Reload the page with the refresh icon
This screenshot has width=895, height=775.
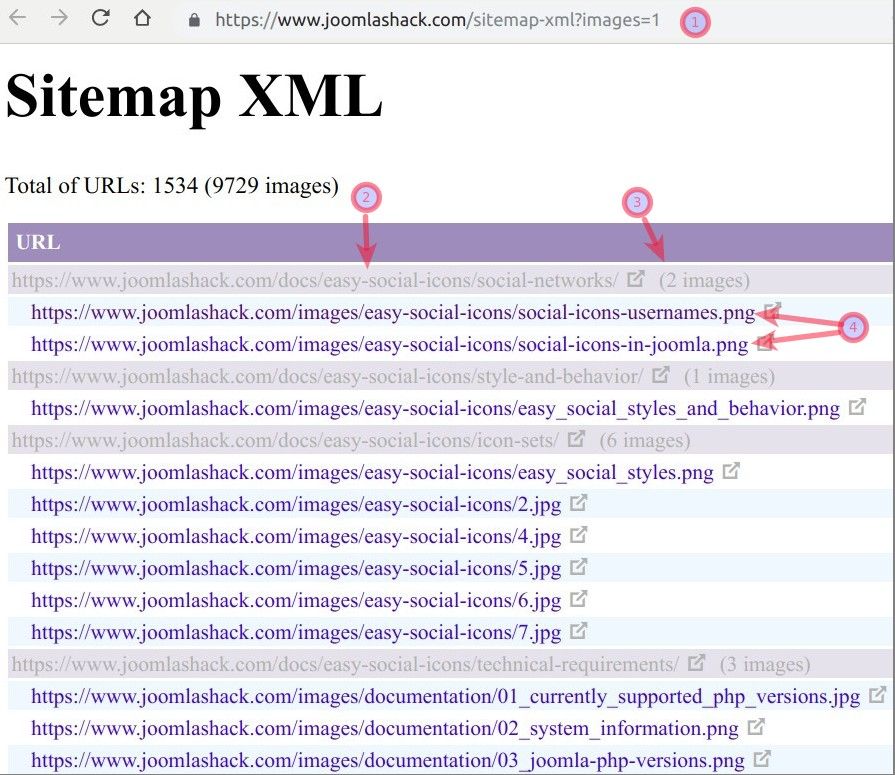click(x=100, y=18)
